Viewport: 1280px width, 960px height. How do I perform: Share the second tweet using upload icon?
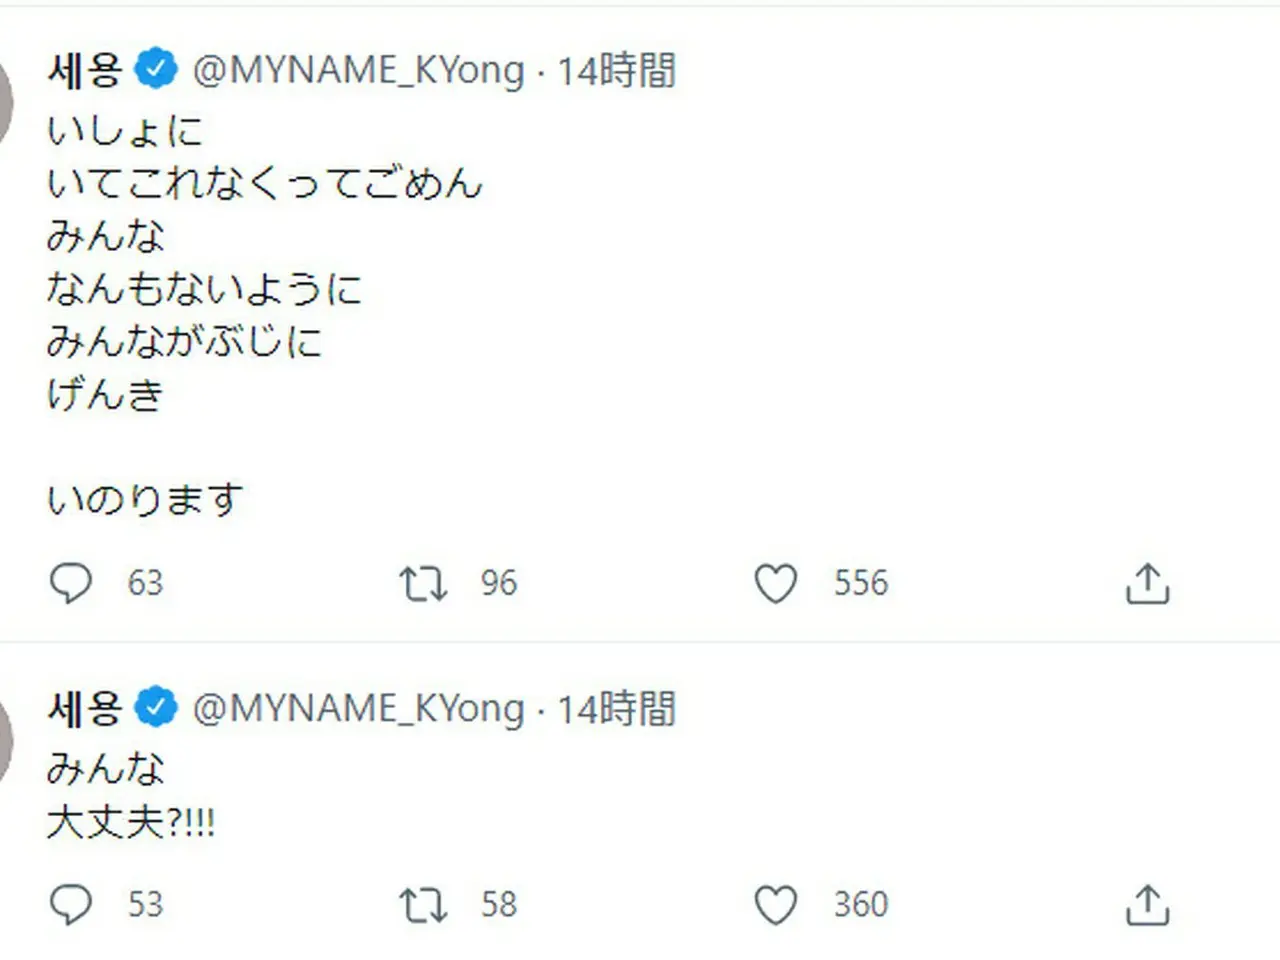(1147, 905)
